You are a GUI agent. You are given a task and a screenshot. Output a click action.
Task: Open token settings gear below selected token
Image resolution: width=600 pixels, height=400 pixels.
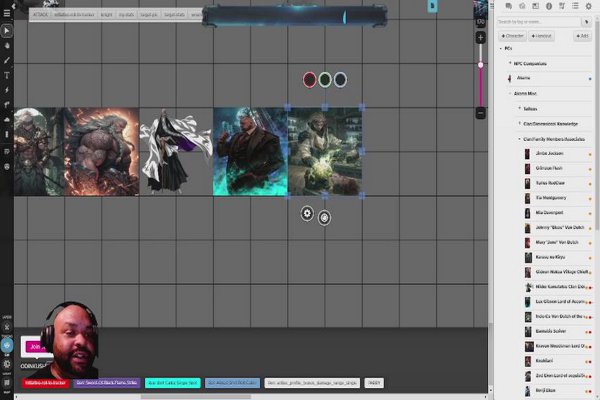[x=307, y=214]
